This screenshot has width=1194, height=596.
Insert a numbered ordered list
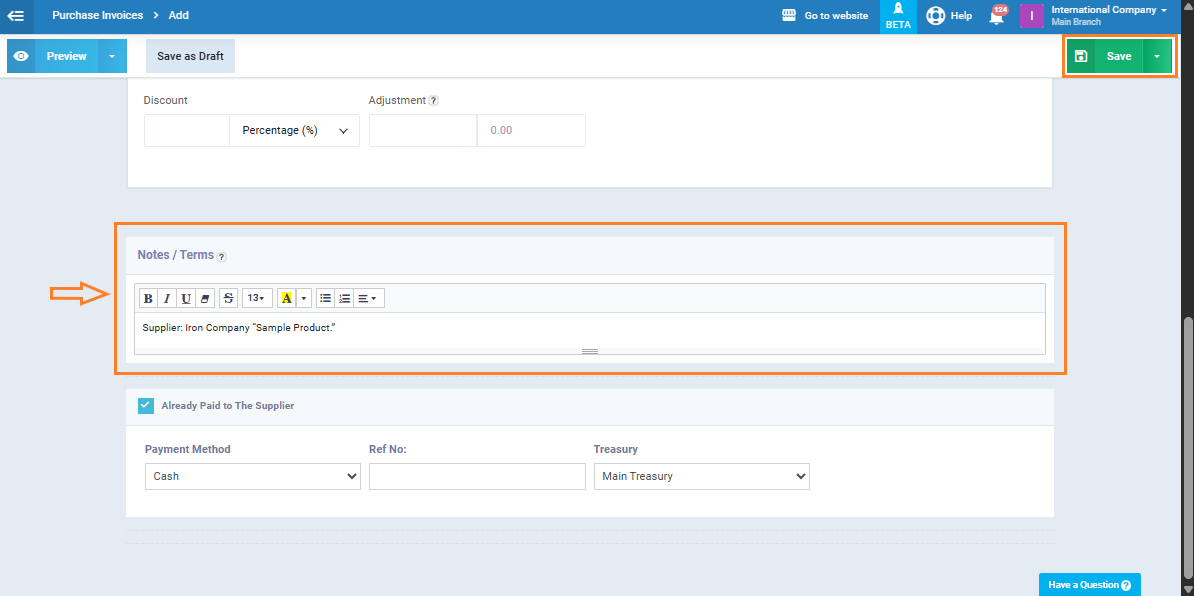tap(345, 298)
